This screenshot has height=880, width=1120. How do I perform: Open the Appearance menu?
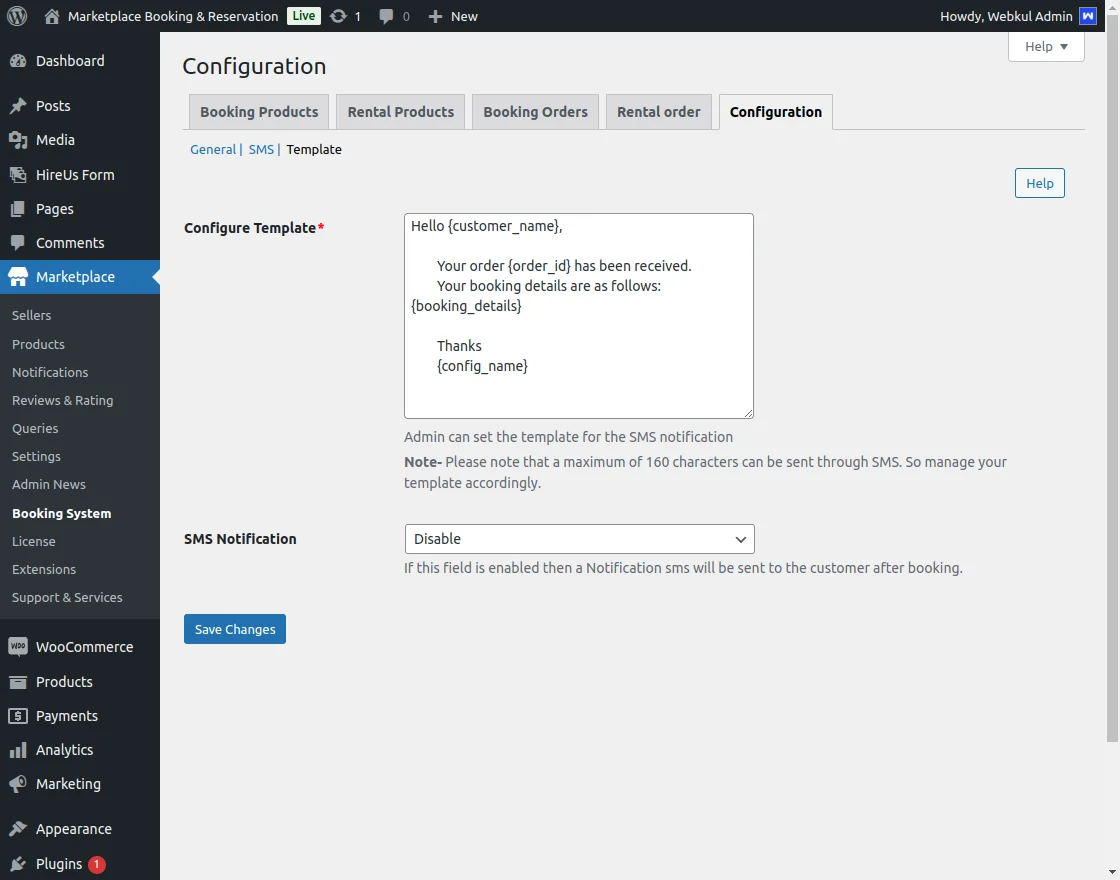click(73, 829)
